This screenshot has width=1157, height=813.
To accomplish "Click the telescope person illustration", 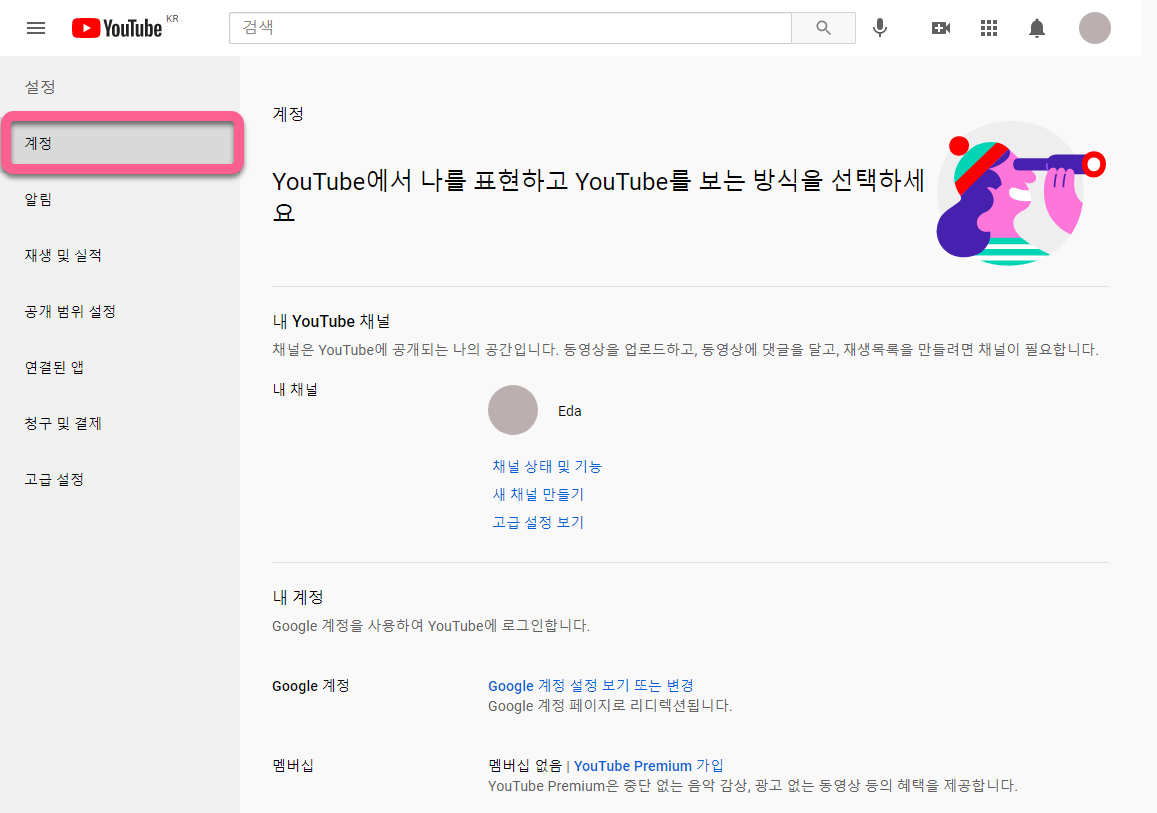I will (x=1021, y=194).
